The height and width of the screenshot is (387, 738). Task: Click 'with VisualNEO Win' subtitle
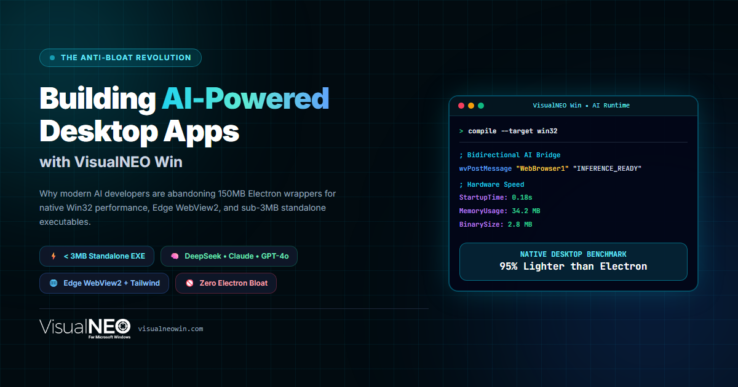pos(111,162)
